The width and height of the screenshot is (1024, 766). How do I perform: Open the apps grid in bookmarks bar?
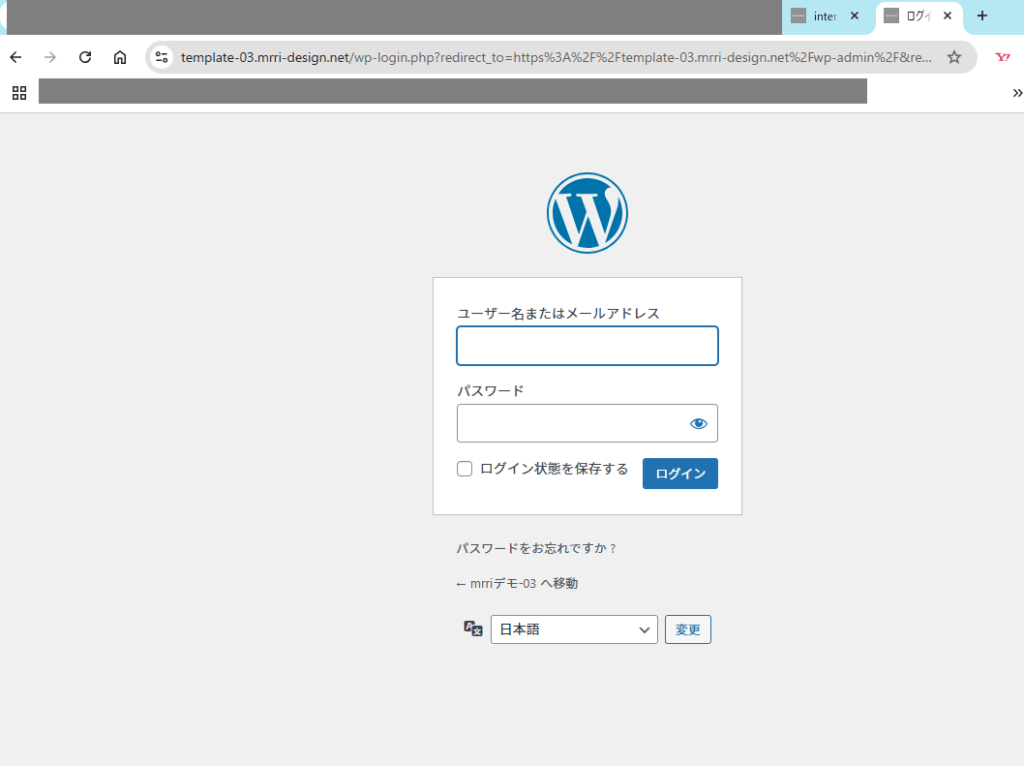tap(19, 93)
